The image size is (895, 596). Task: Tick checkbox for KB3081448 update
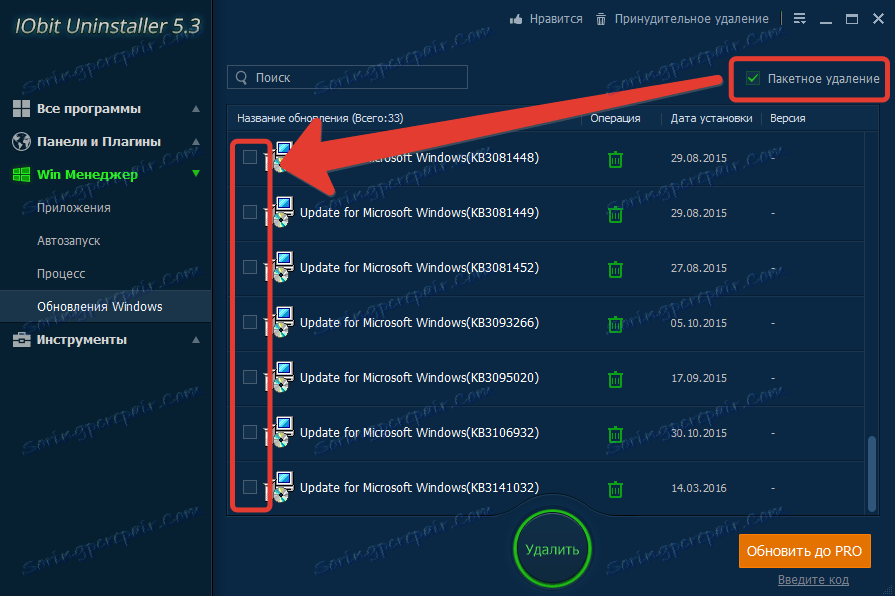(249, 157)
